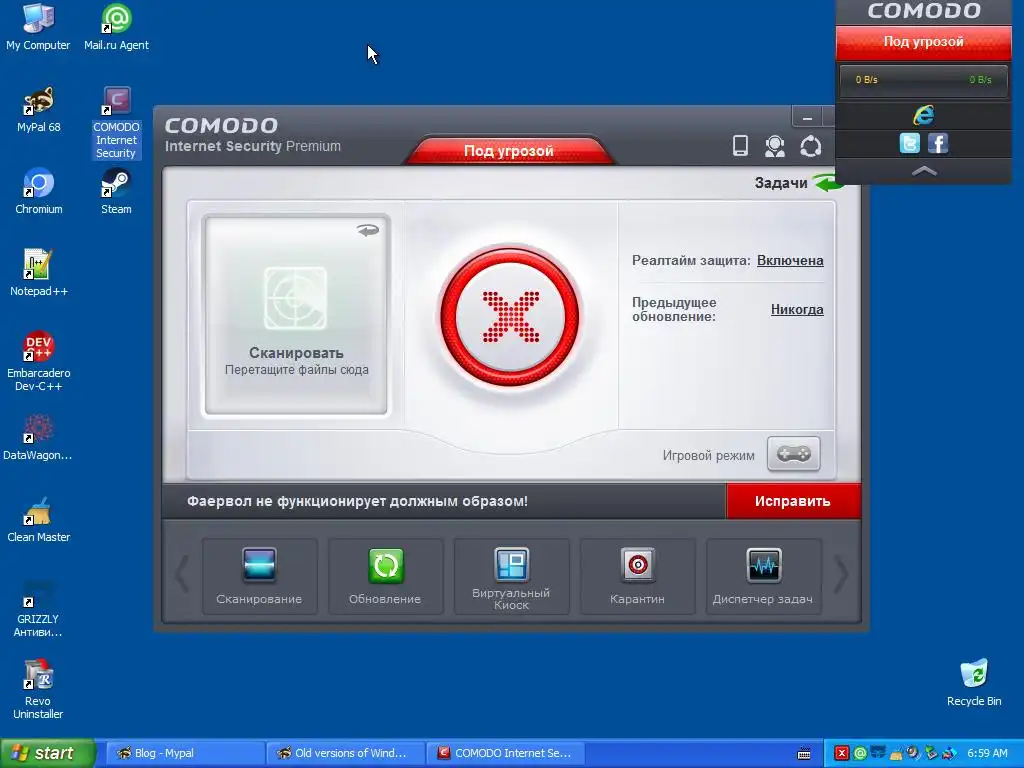Image resolution: width=1024 pixels, height=768 pixels.
Task: Minimize the COMODO Internet Security window
Action: 807,118
